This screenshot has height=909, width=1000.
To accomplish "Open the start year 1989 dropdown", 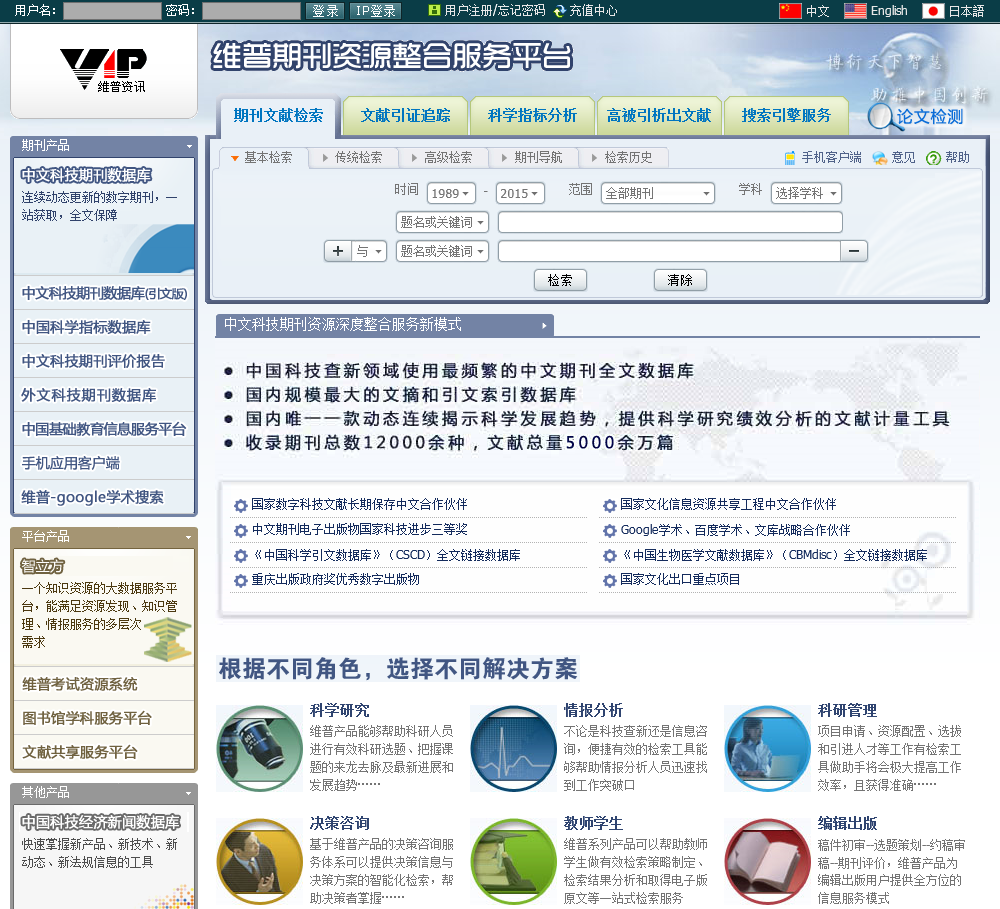I will tap(450, 193).
